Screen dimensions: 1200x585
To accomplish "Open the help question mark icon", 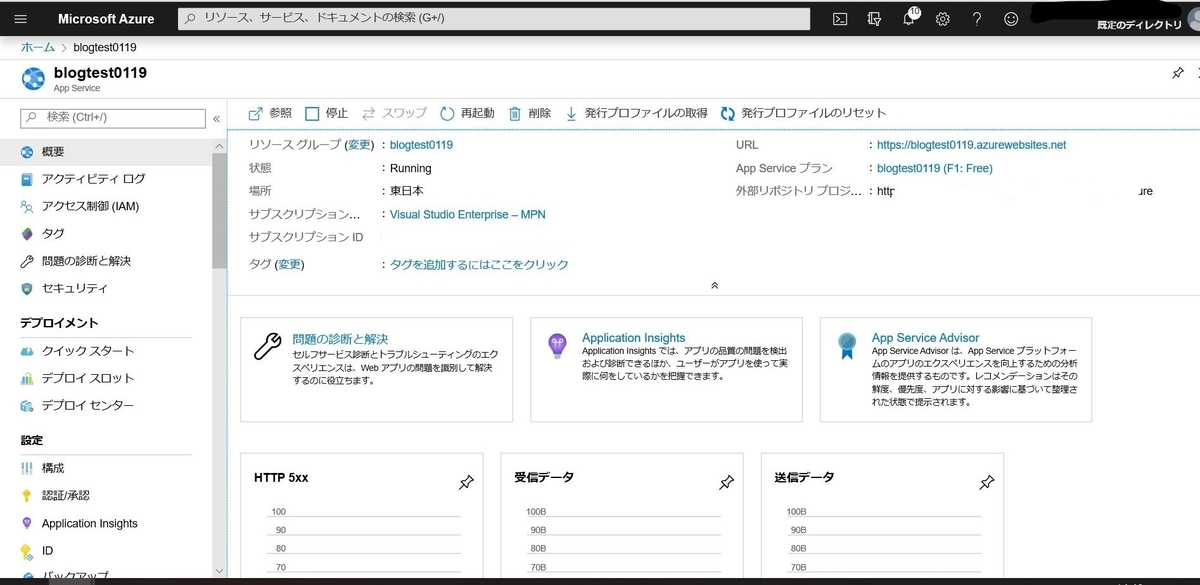I will pyautogui.click(x=977, y=18).
